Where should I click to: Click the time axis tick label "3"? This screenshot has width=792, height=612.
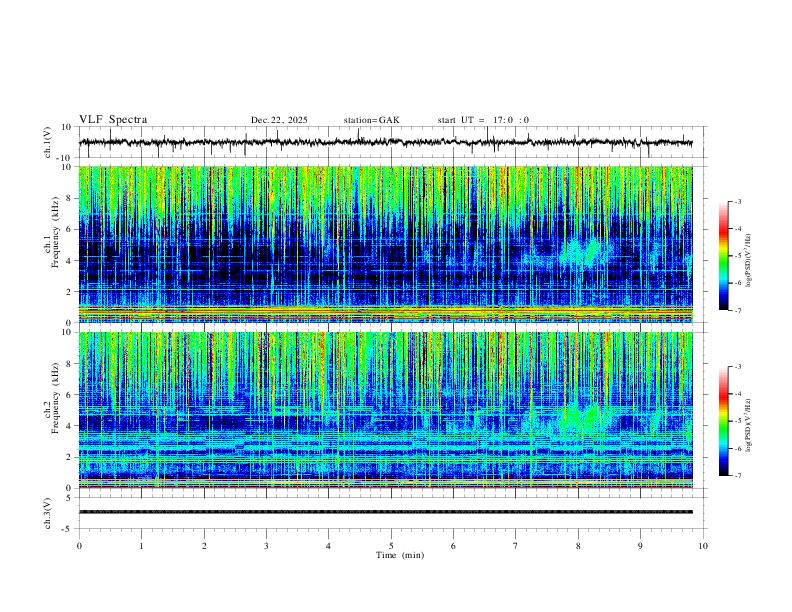pos(266,546)
